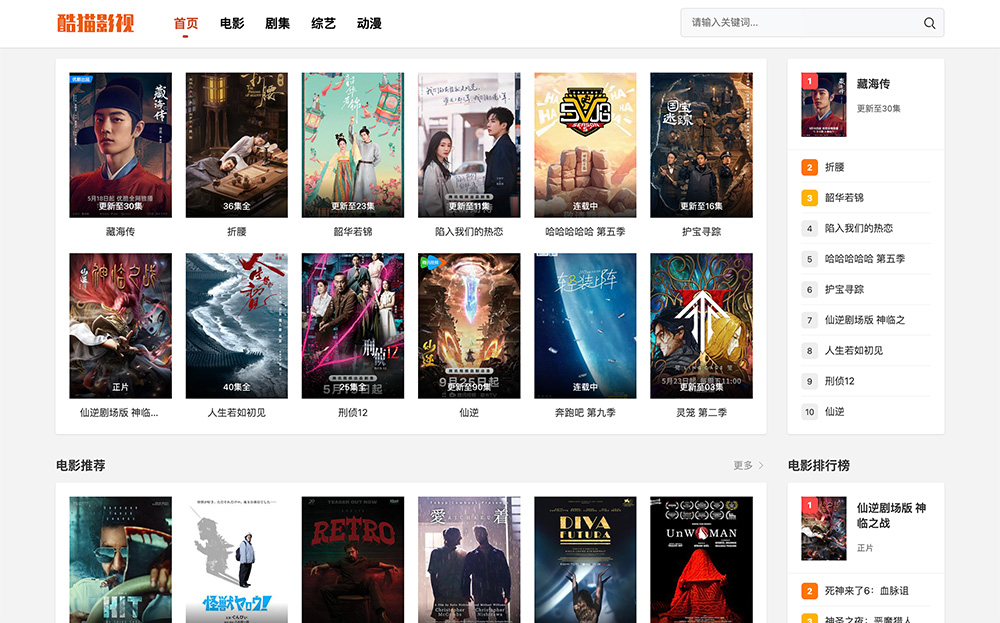Open the 哈哈哈哈哈 第五季 poster thumbnail
The image size is (1000, 623).
click(x=585, y=145)
